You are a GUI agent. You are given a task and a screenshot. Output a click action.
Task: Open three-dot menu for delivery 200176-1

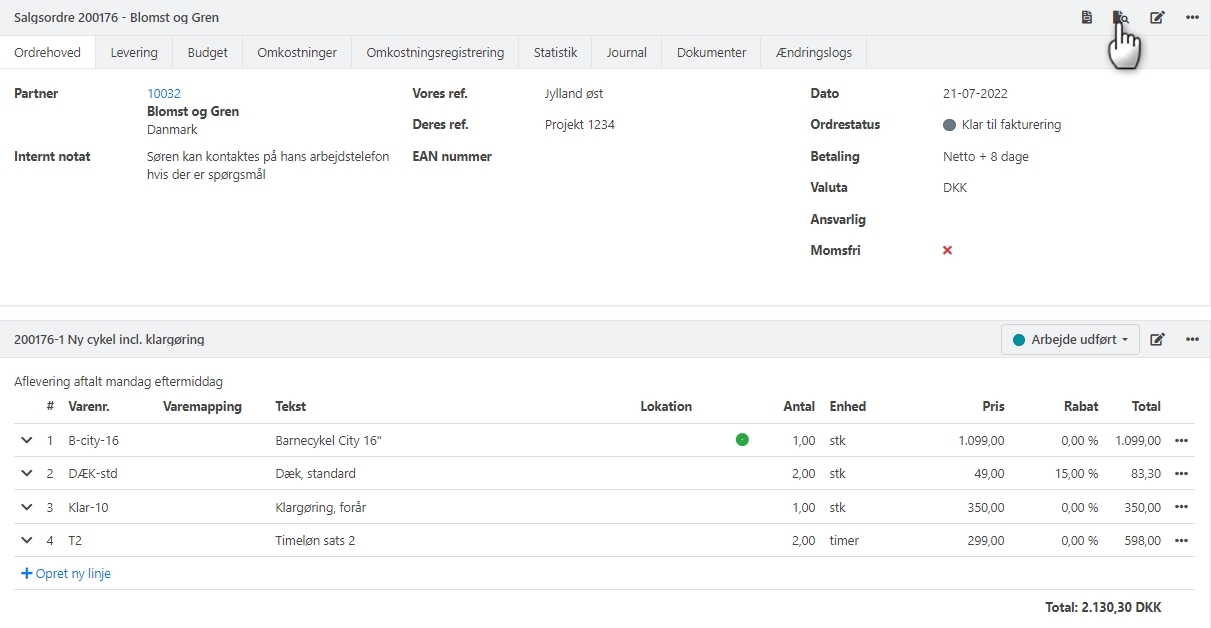coord(1192,340)
